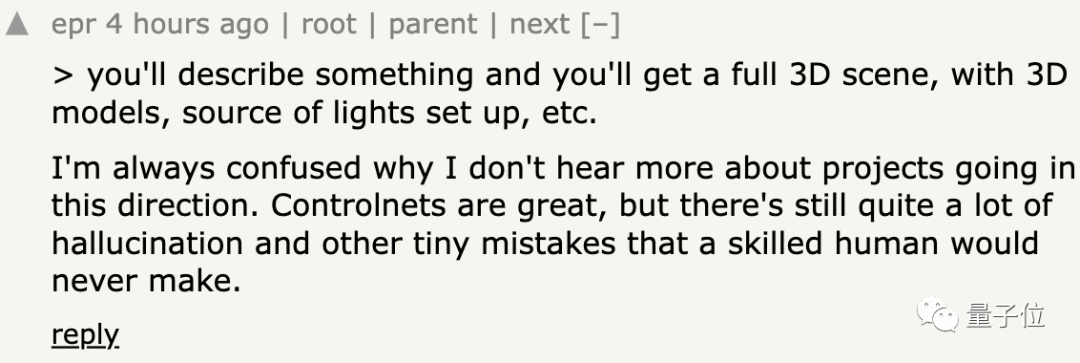1080x363 pixels.
Task: Upvote the comment by epr
Action: tap(17, 25)
